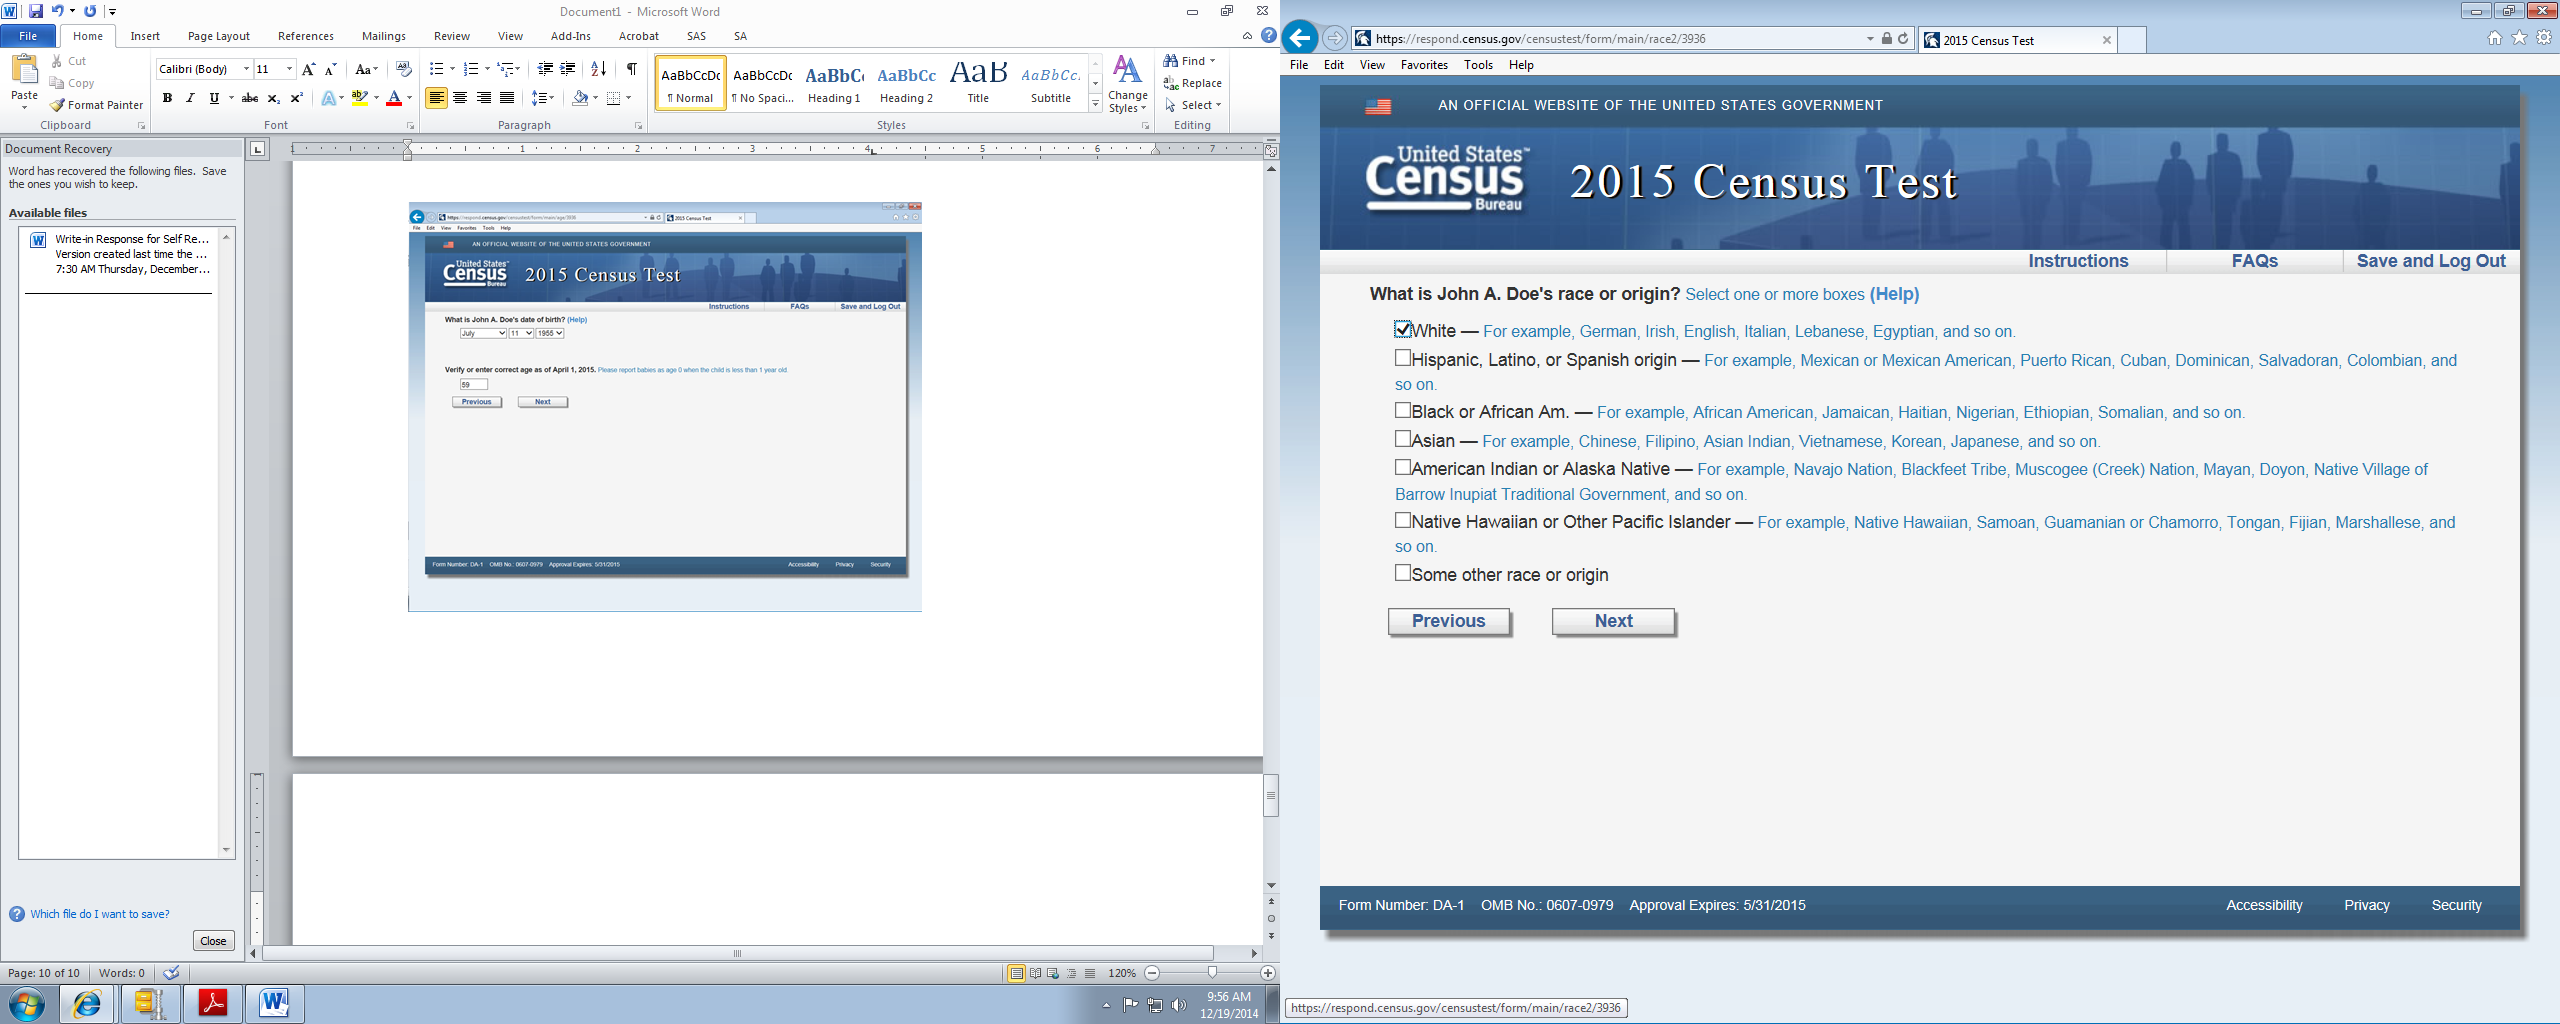Image resolution: width=2560 pixels, height=1024 pixels.
Task: Check American Indian or Alaska Native box
Action: pos(1403,467)
